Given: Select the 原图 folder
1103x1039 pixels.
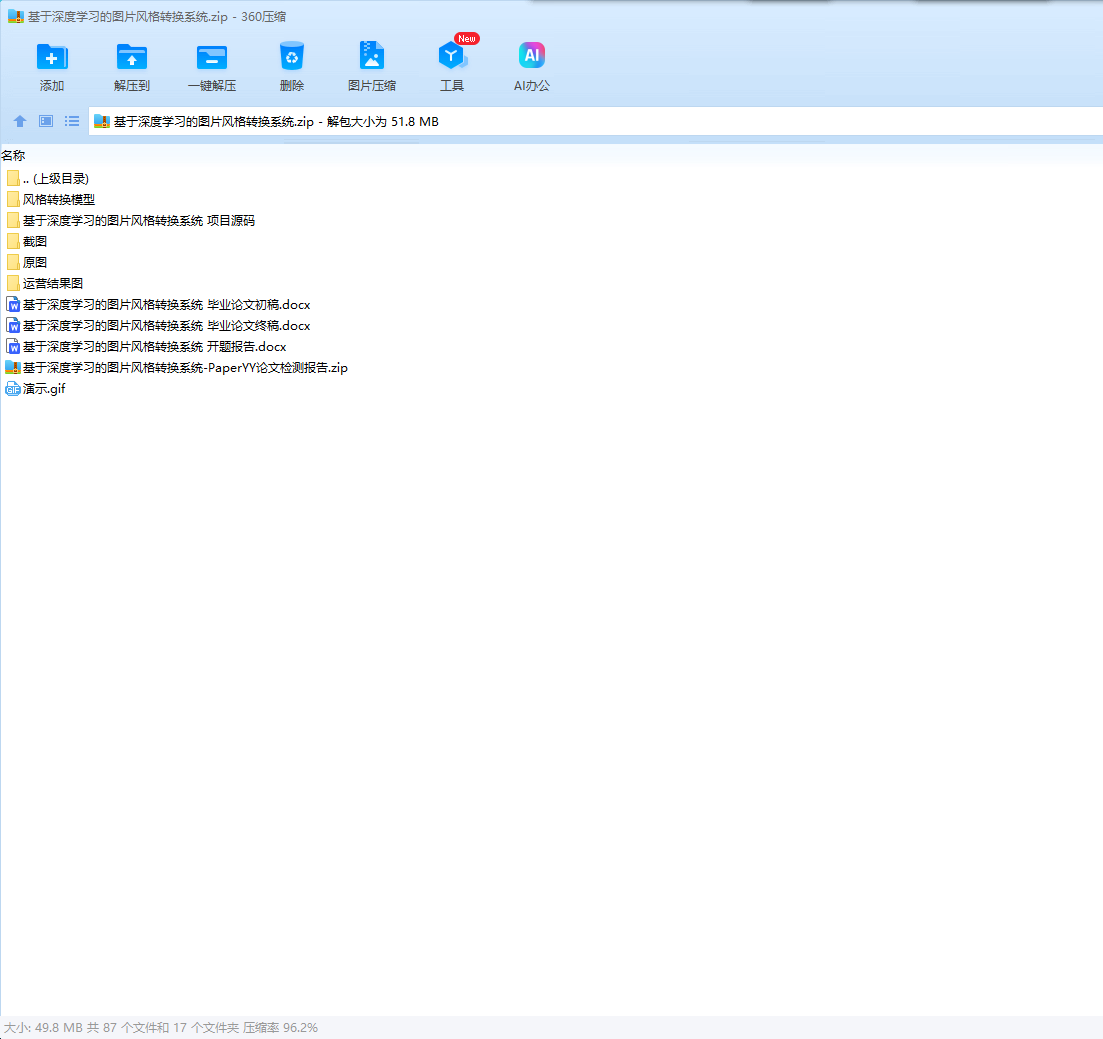Looking at the screenshot, I should point(27,263).
